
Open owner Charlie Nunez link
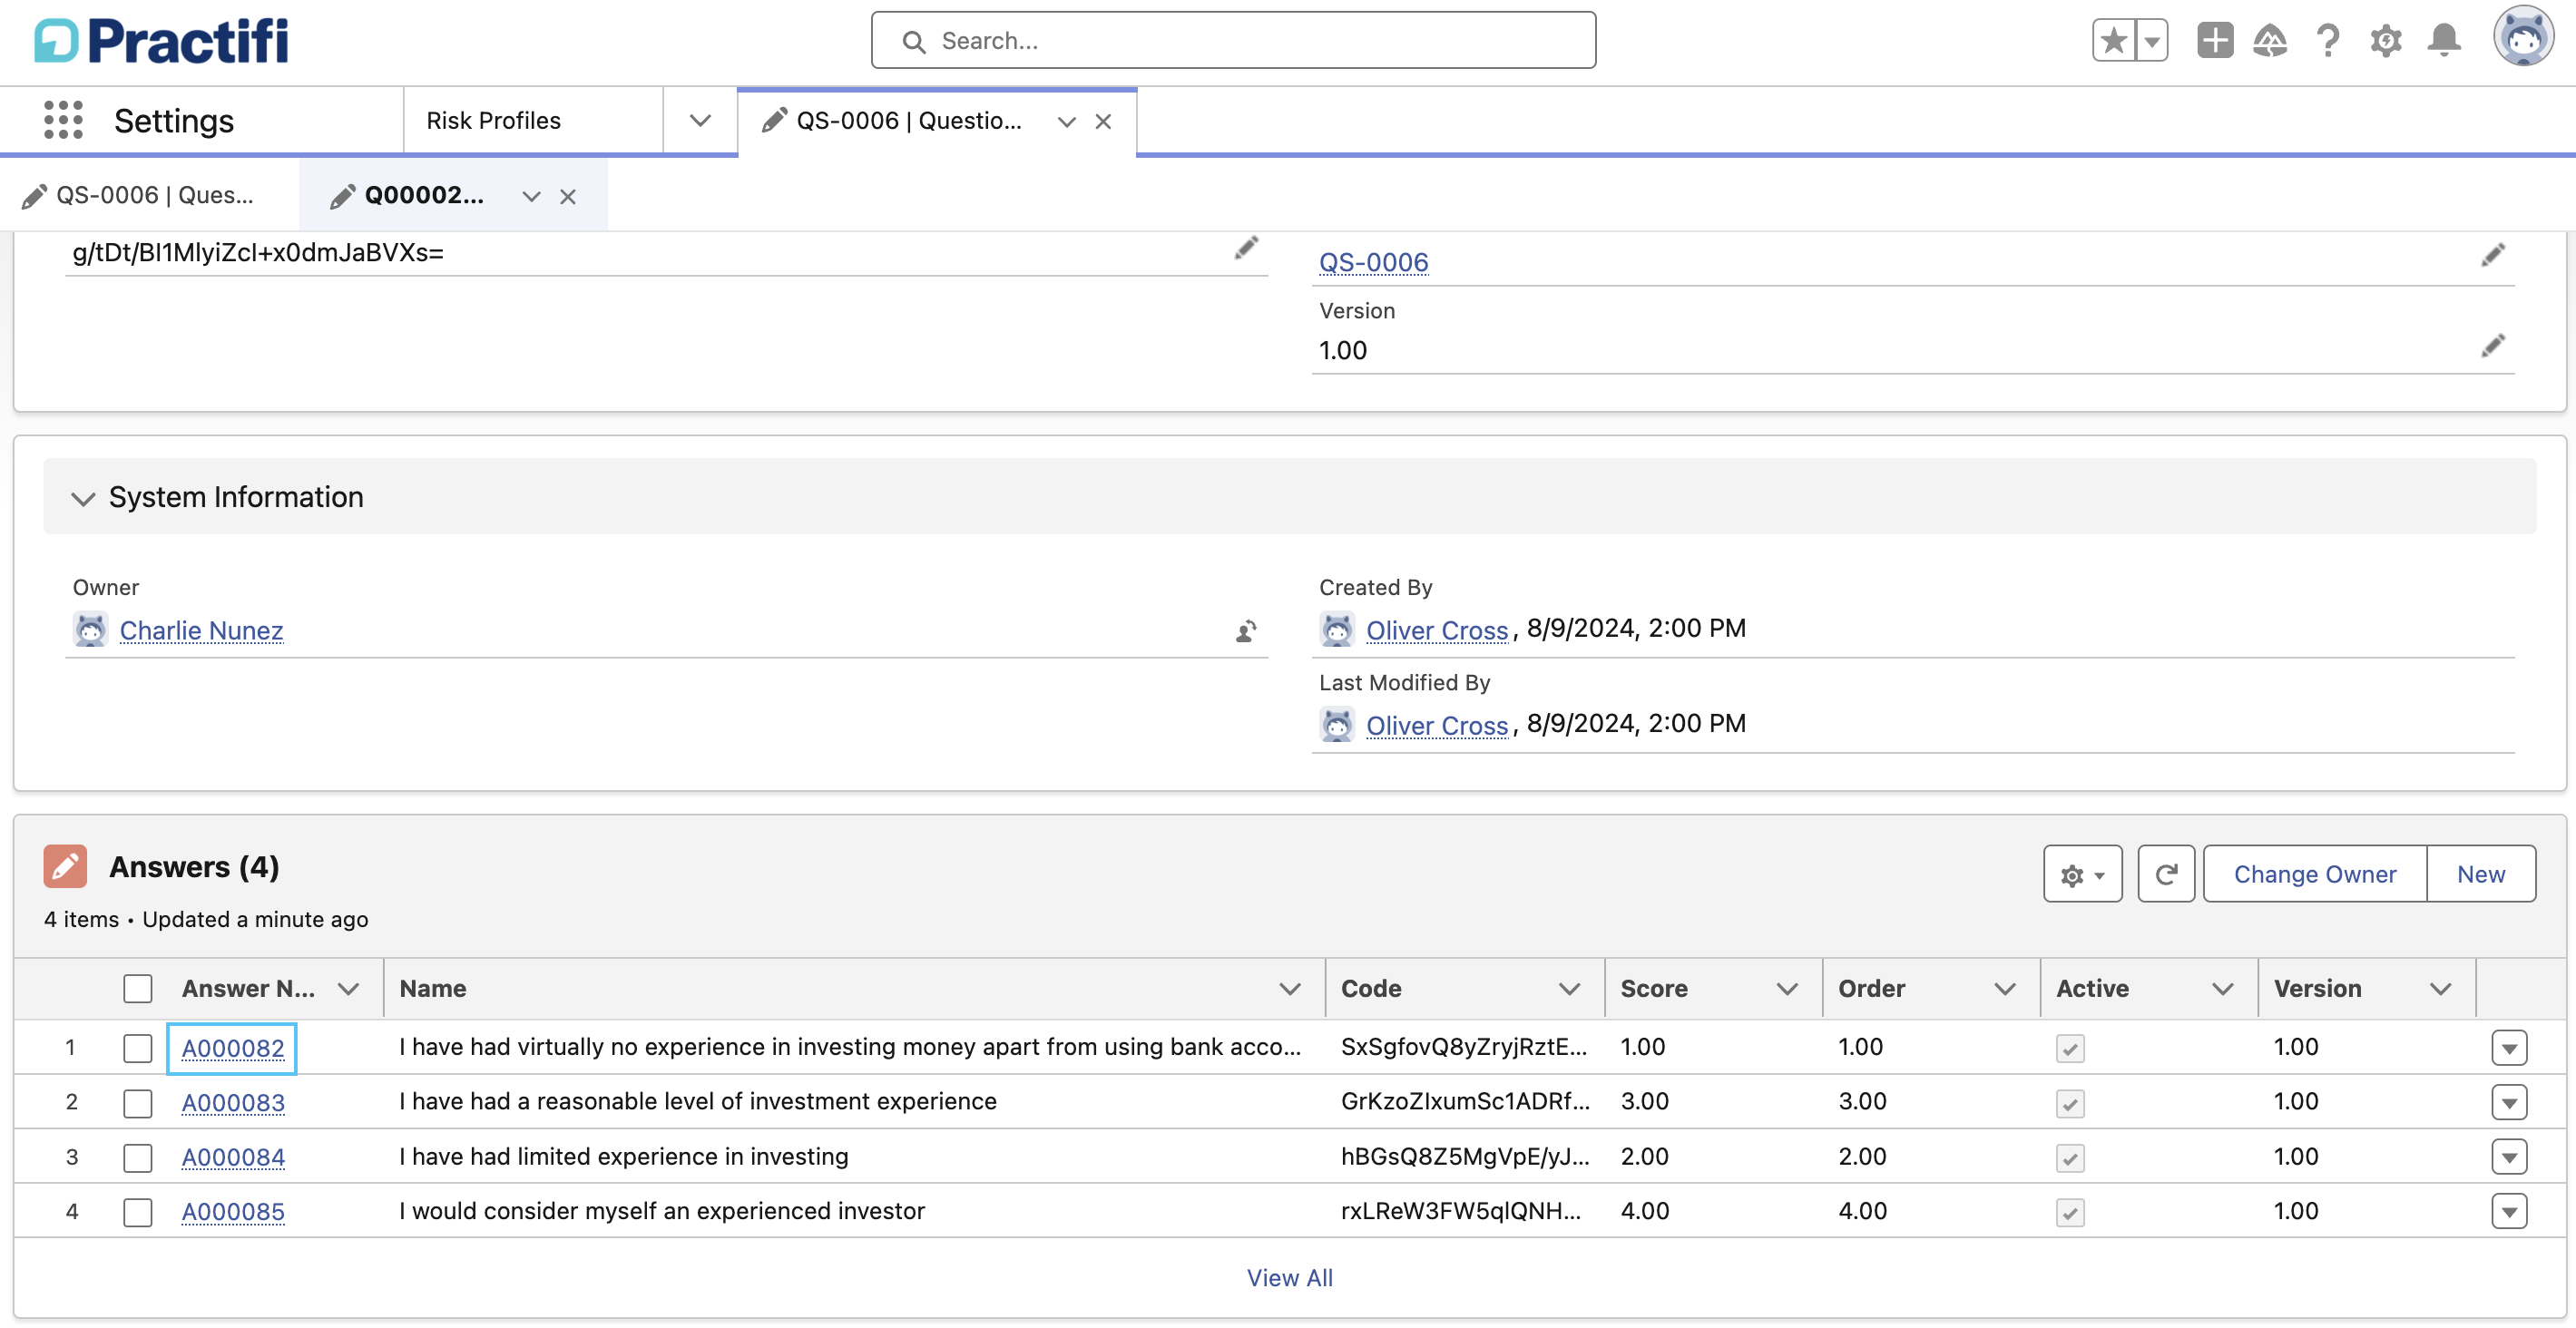[201, 630]
